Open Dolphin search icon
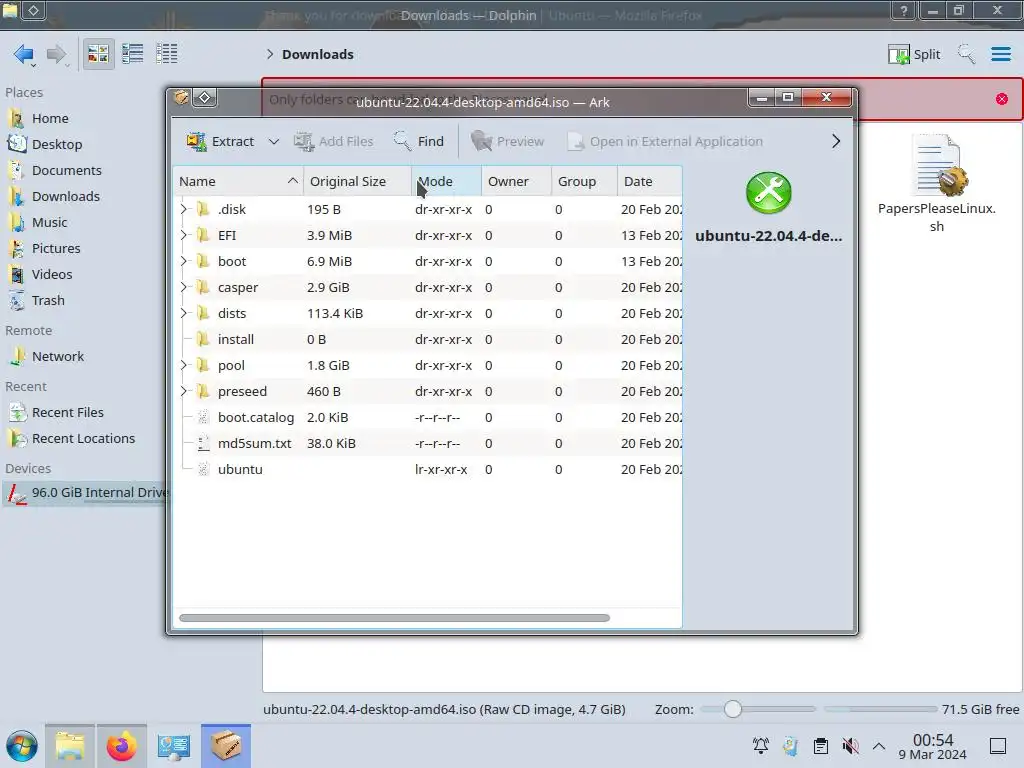 pyautogui.click(x=966, y=54)
